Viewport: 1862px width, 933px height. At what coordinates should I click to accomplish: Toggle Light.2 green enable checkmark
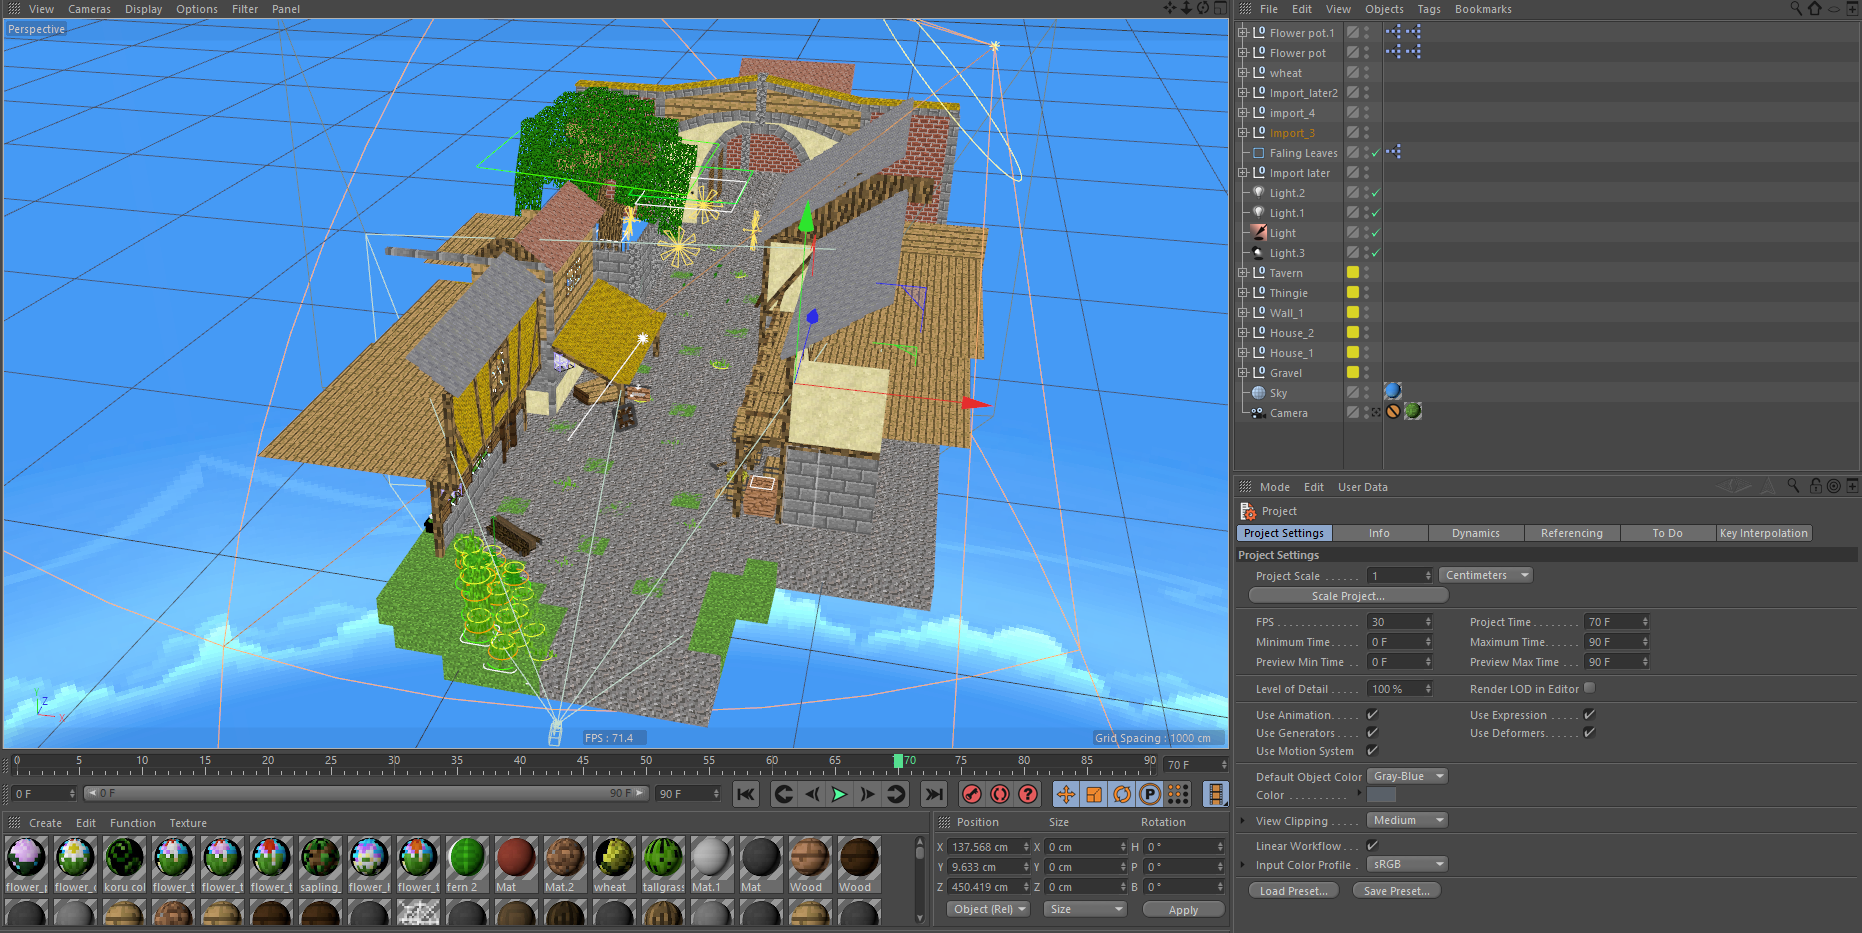coord(1376,193)
